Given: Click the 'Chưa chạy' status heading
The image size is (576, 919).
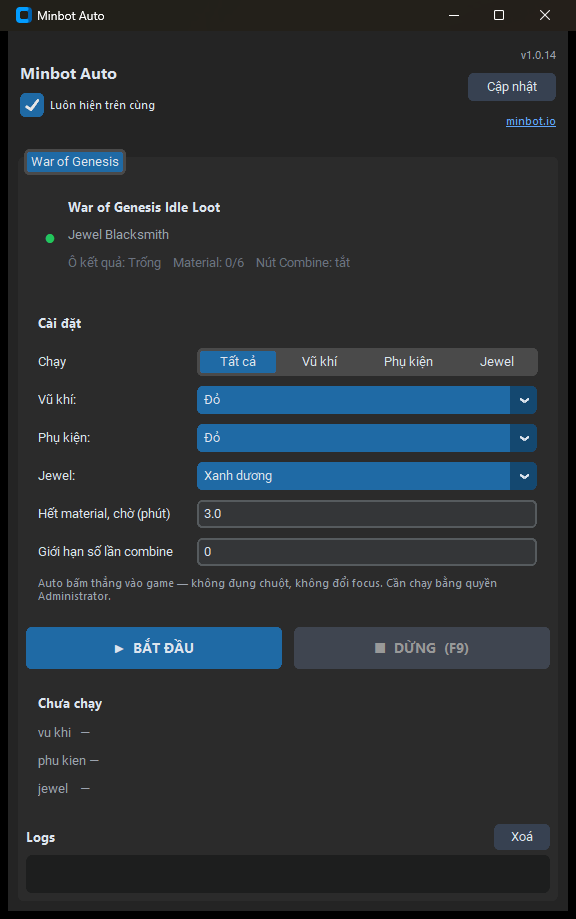Looking at the screenshot, I should click(x=70, y=703).
